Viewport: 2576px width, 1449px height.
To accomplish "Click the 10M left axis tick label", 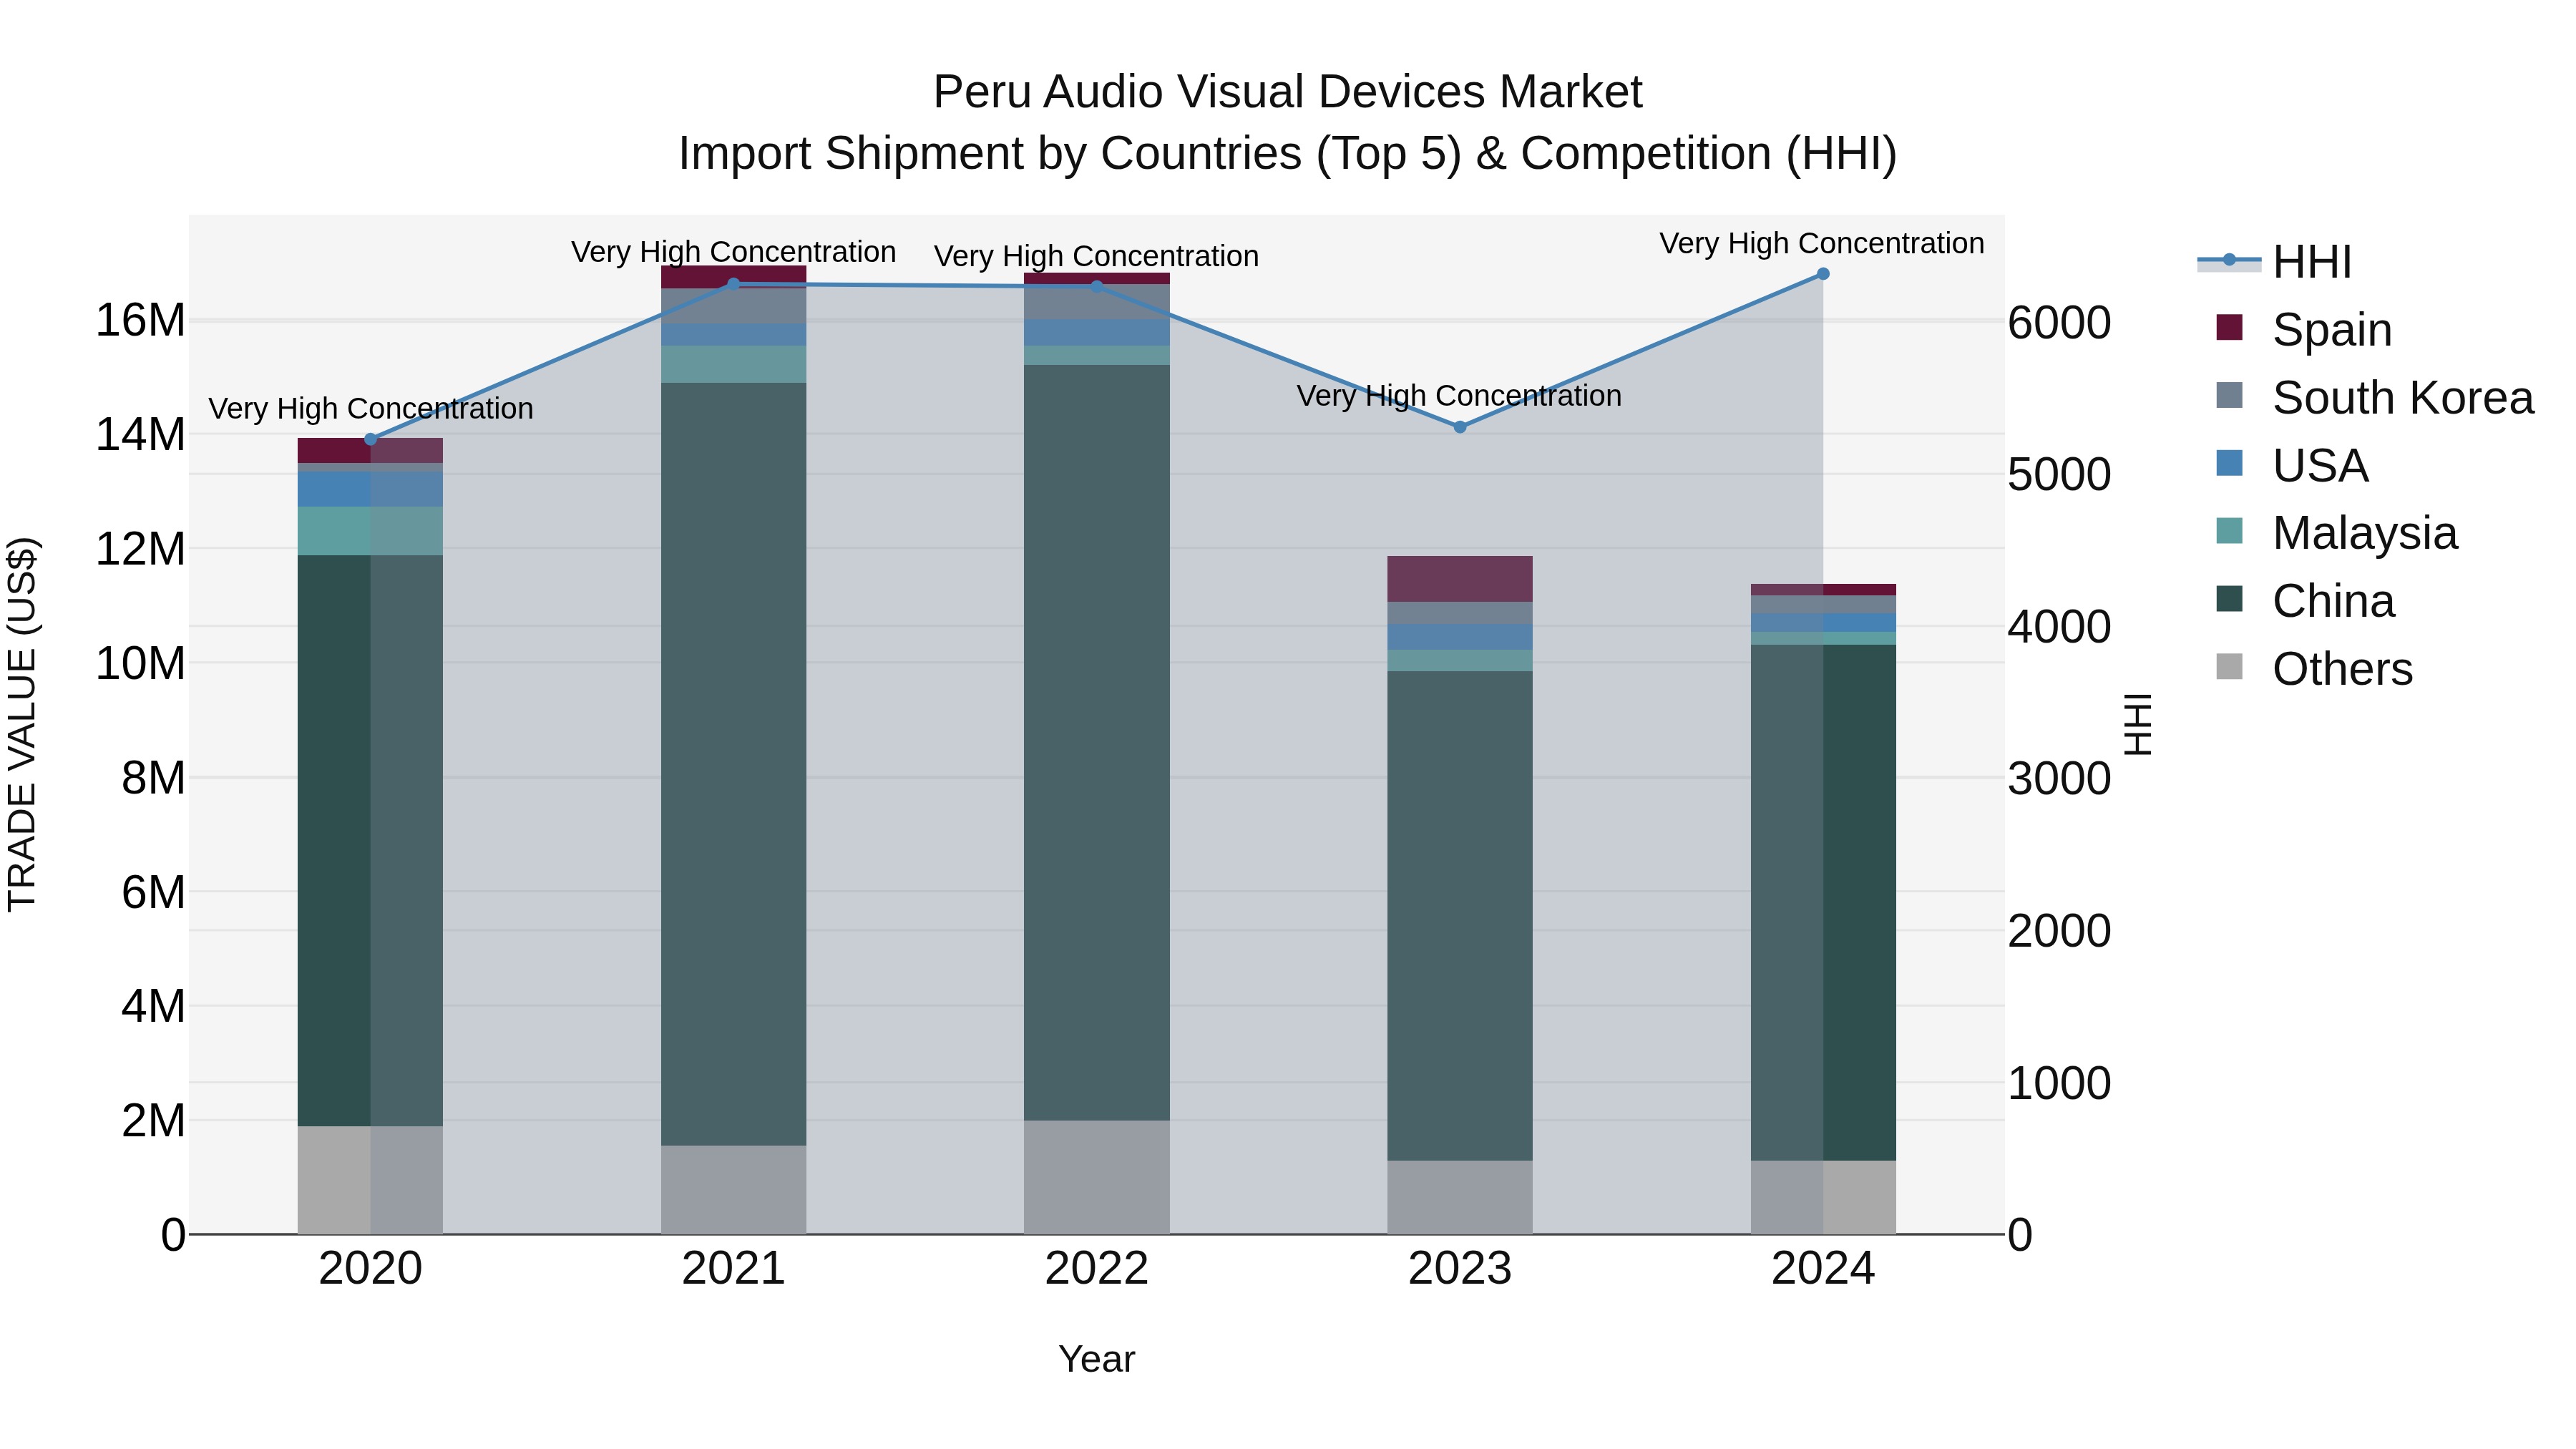I will tap(140, 663).
